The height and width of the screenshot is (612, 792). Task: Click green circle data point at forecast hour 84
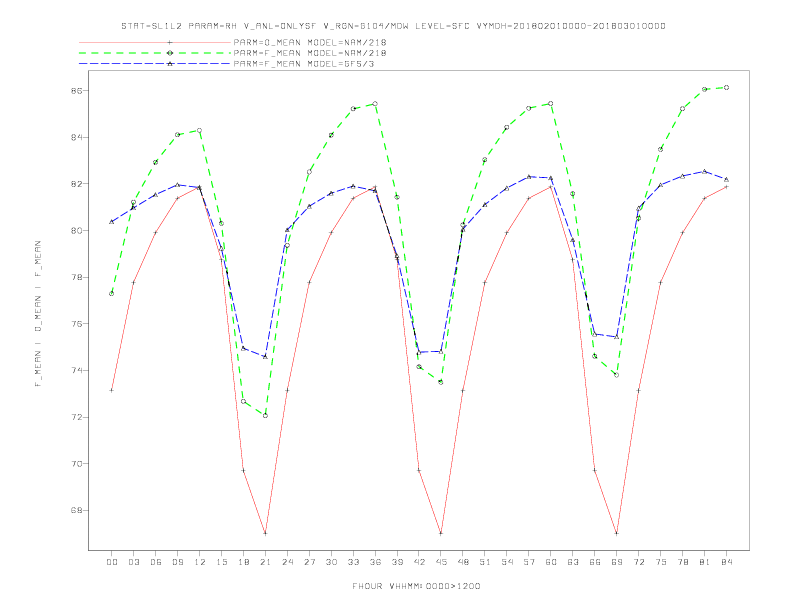726,87
